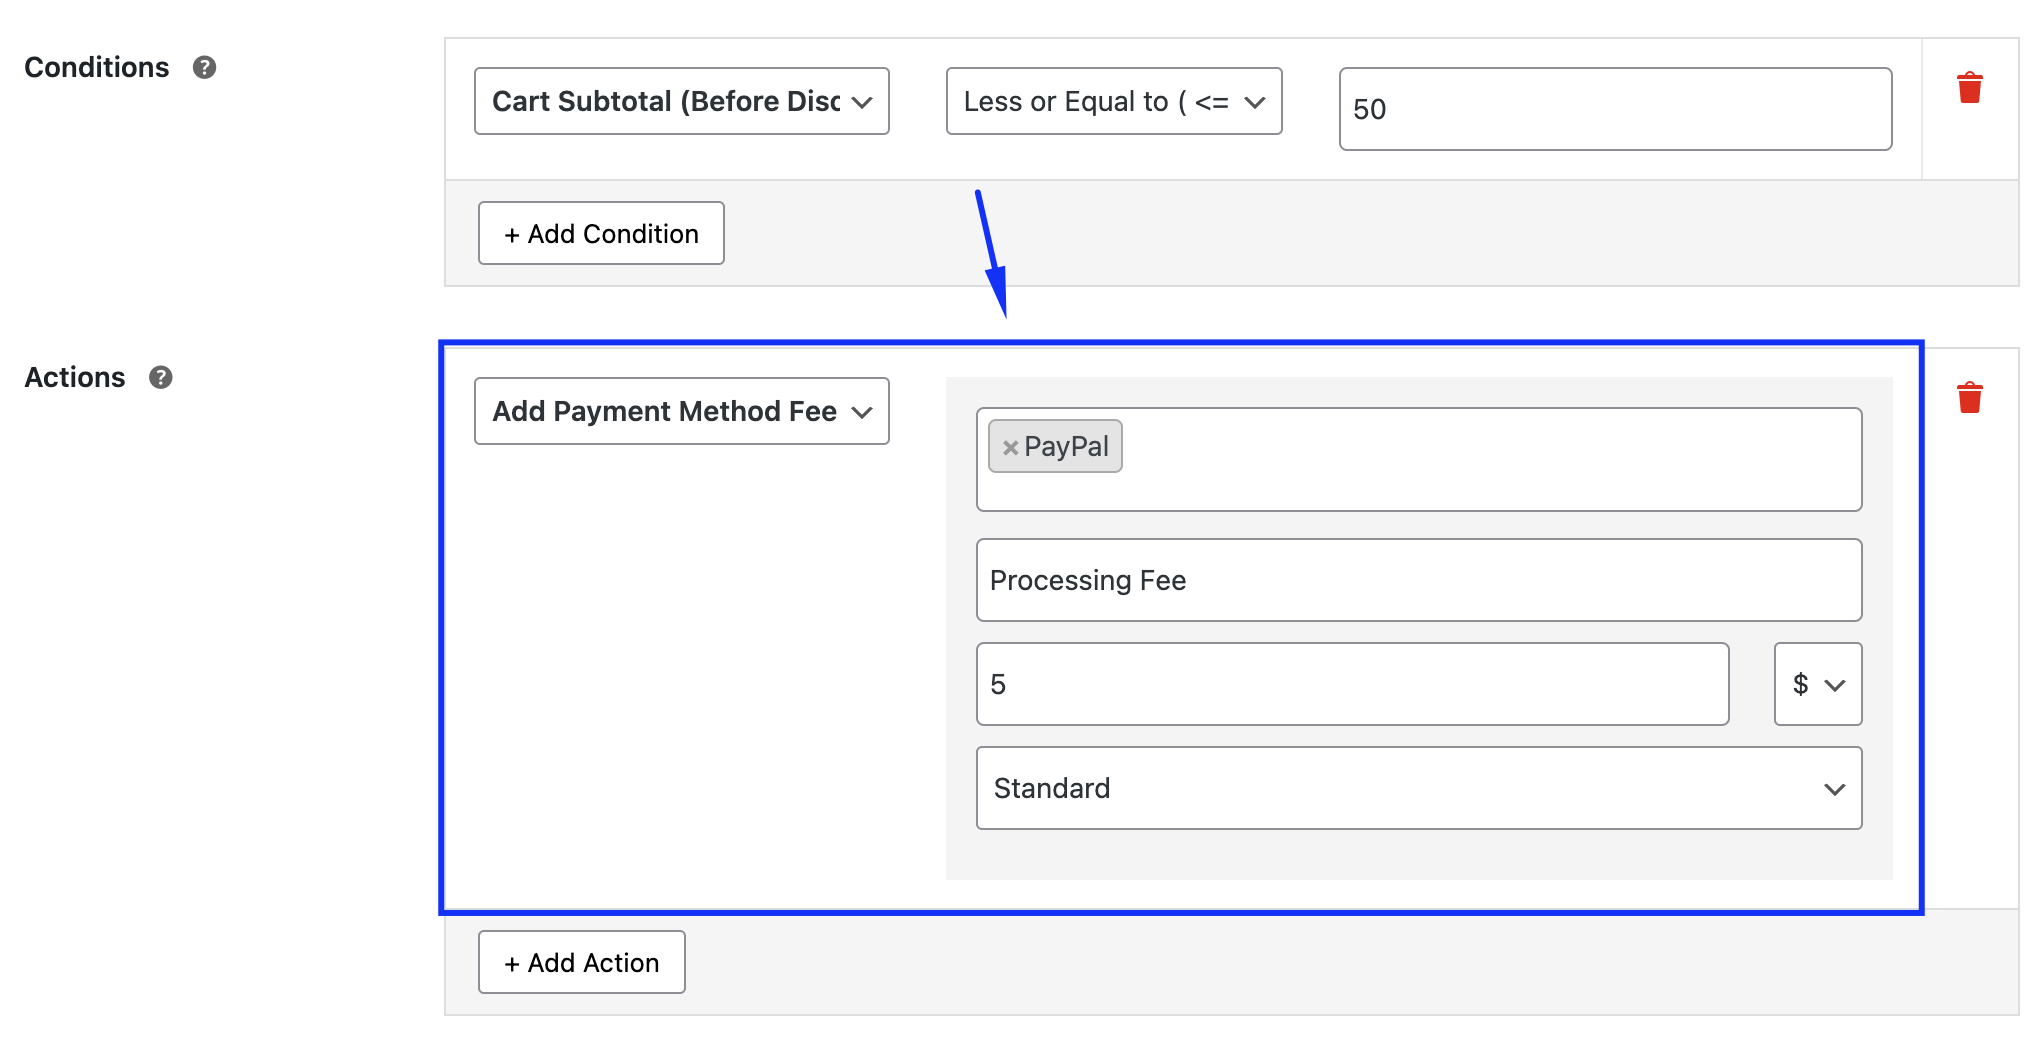Click the Conditions section label
Image resolution: width=2044 pixels, height=1050 pixels.
97,67
